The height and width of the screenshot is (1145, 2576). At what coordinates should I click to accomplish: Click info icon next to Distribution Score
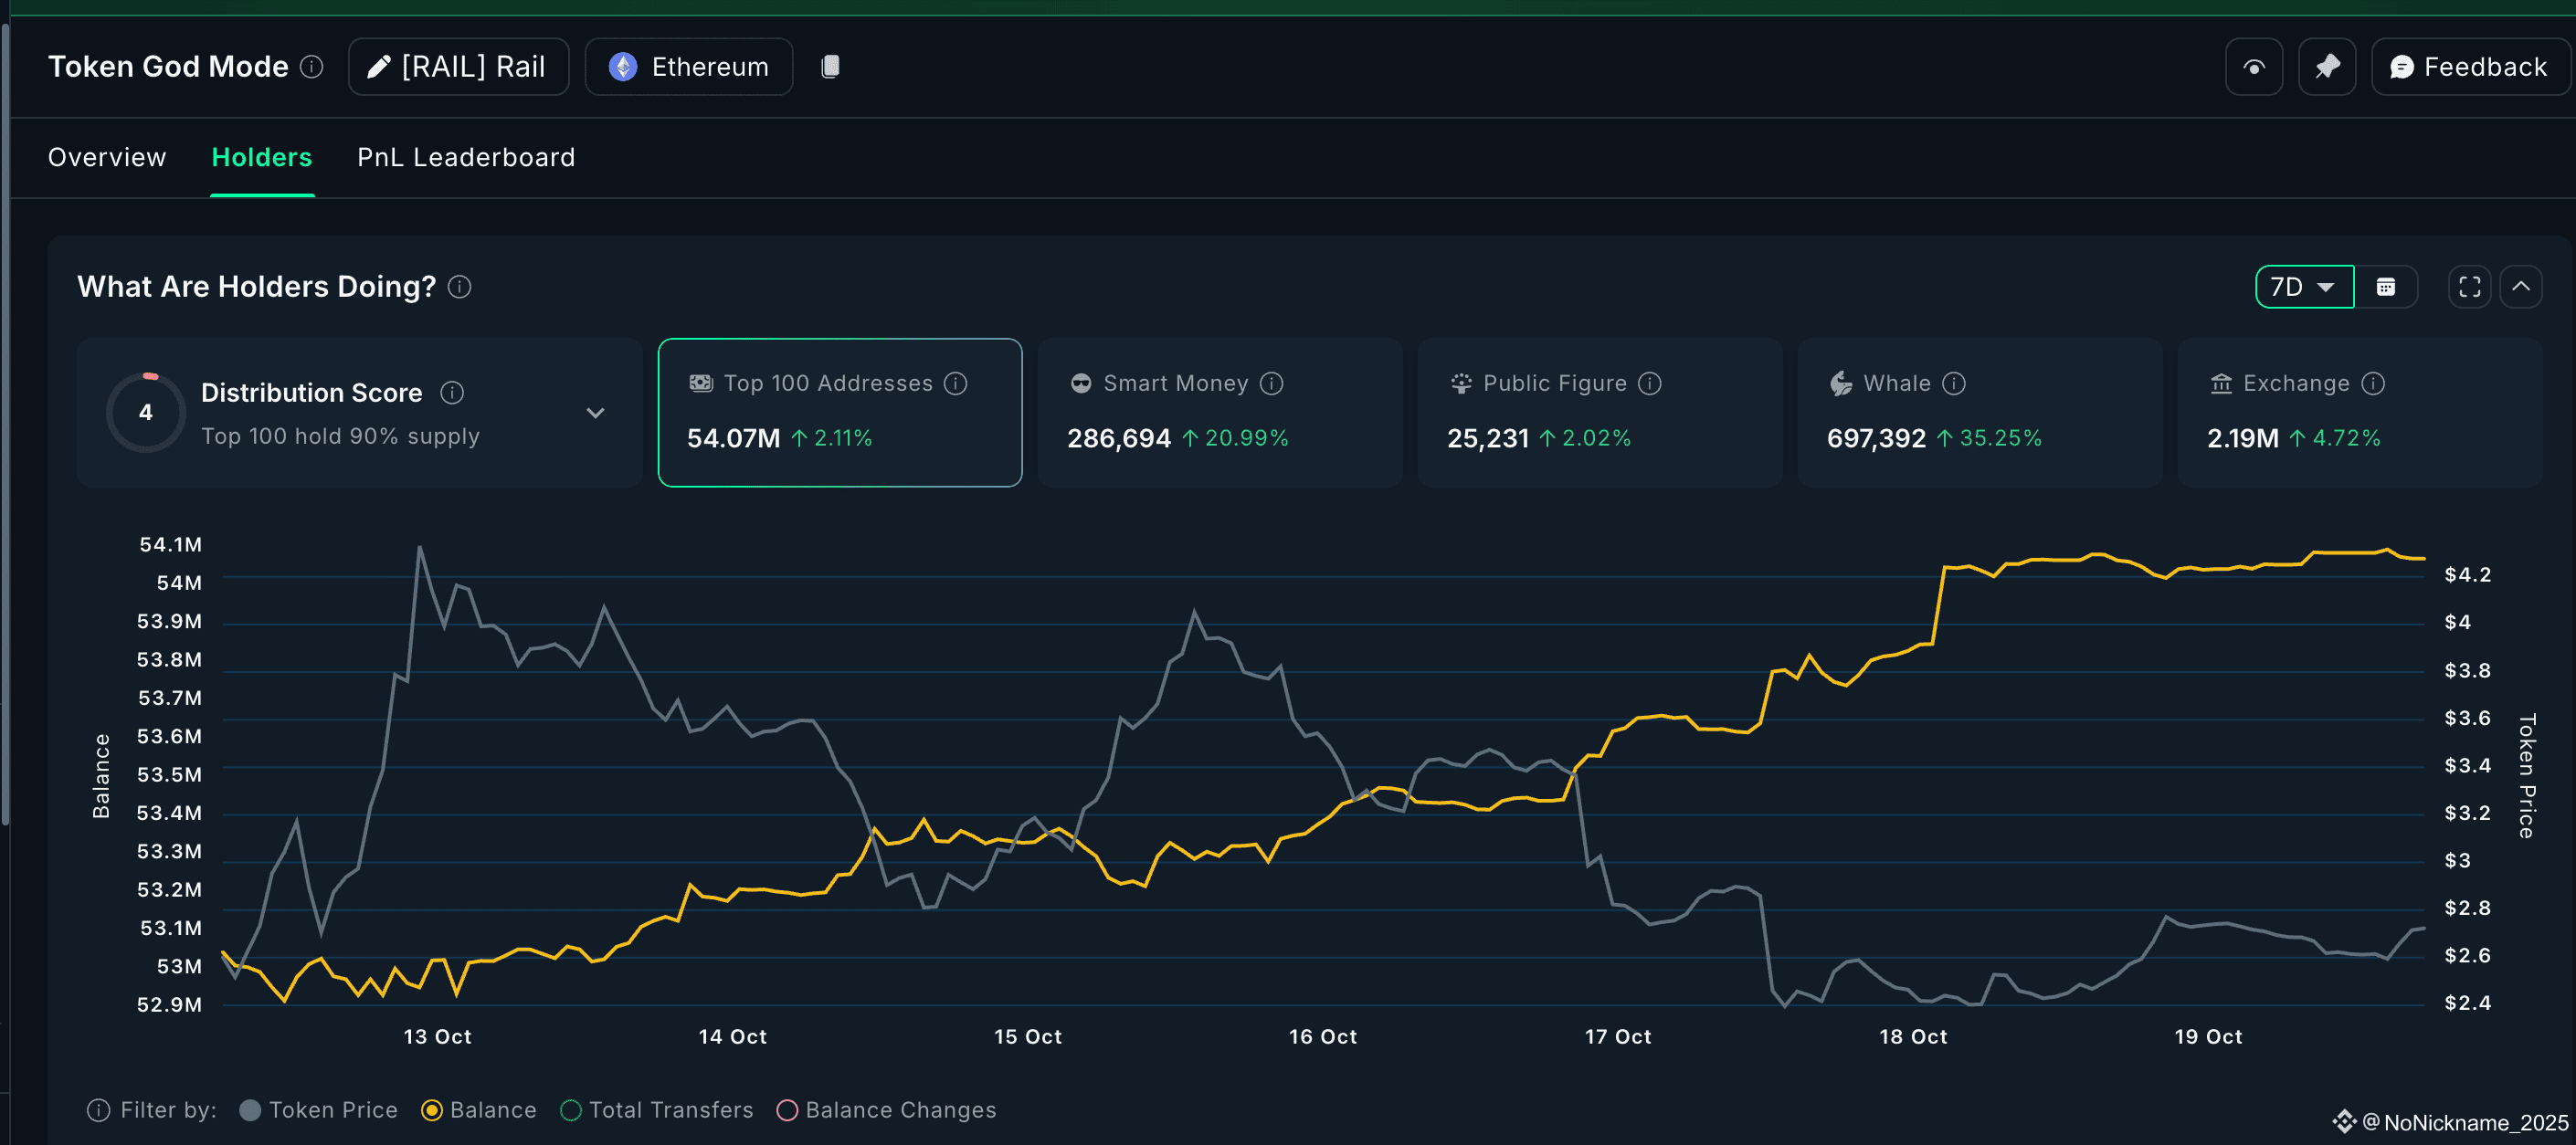[452, 392]
